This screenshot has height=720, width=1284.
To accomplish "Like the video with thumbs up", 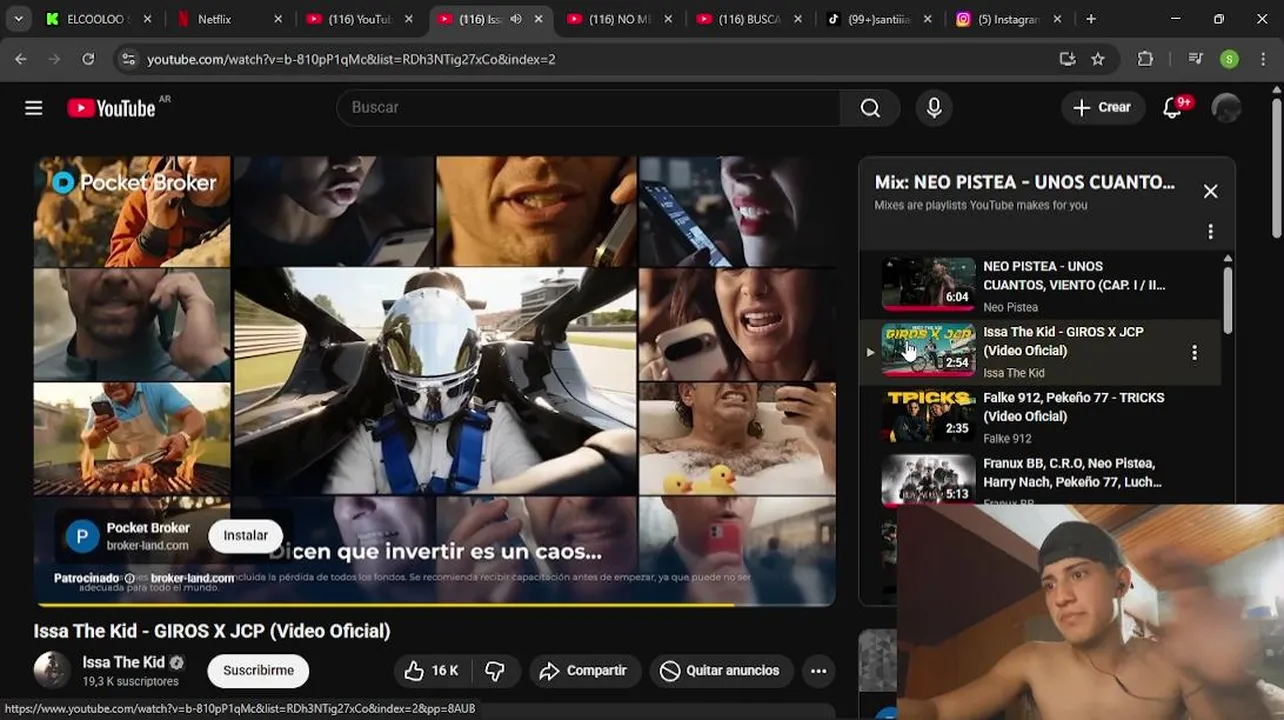I will (x=431, y=670).
